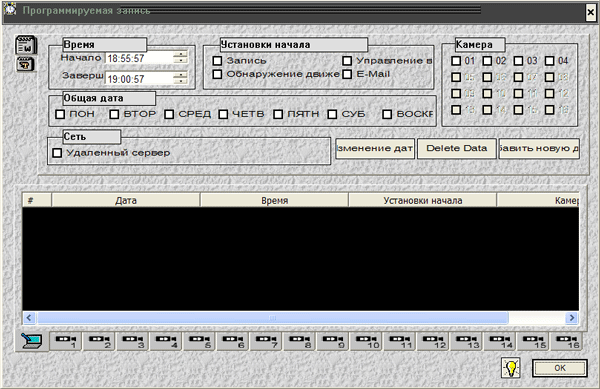Image resolution: width=600 pixels, height=389 pixels.
Task: Check the ЧЕТВ day checkbox
Action: click(223, 114)
